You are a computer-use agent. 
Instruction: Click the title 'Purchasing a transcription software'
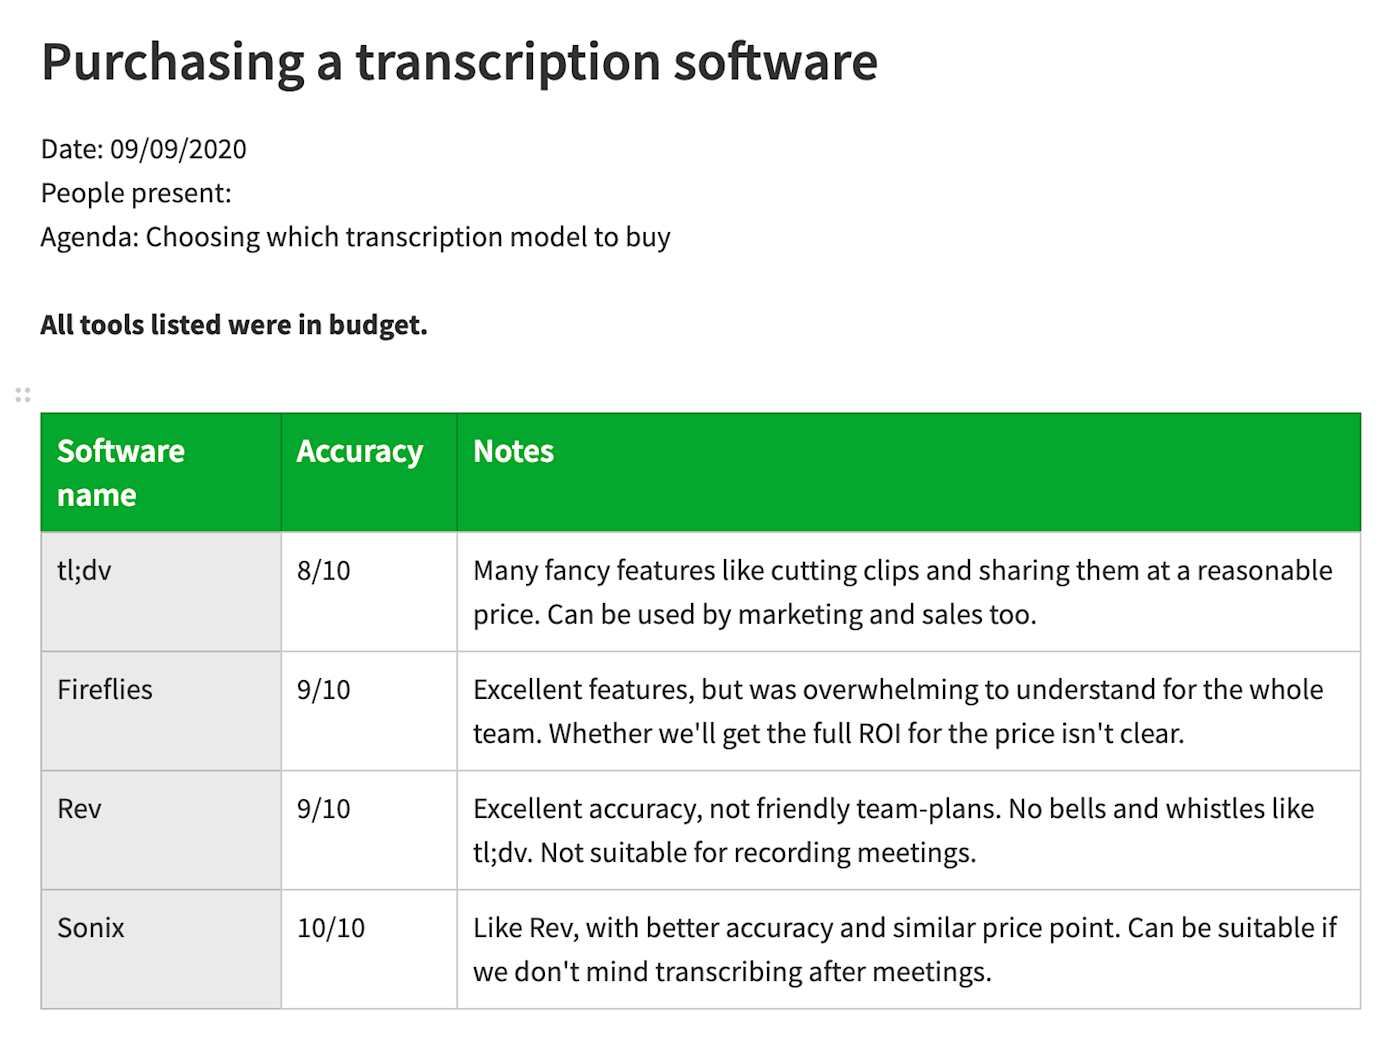point(459,62)
